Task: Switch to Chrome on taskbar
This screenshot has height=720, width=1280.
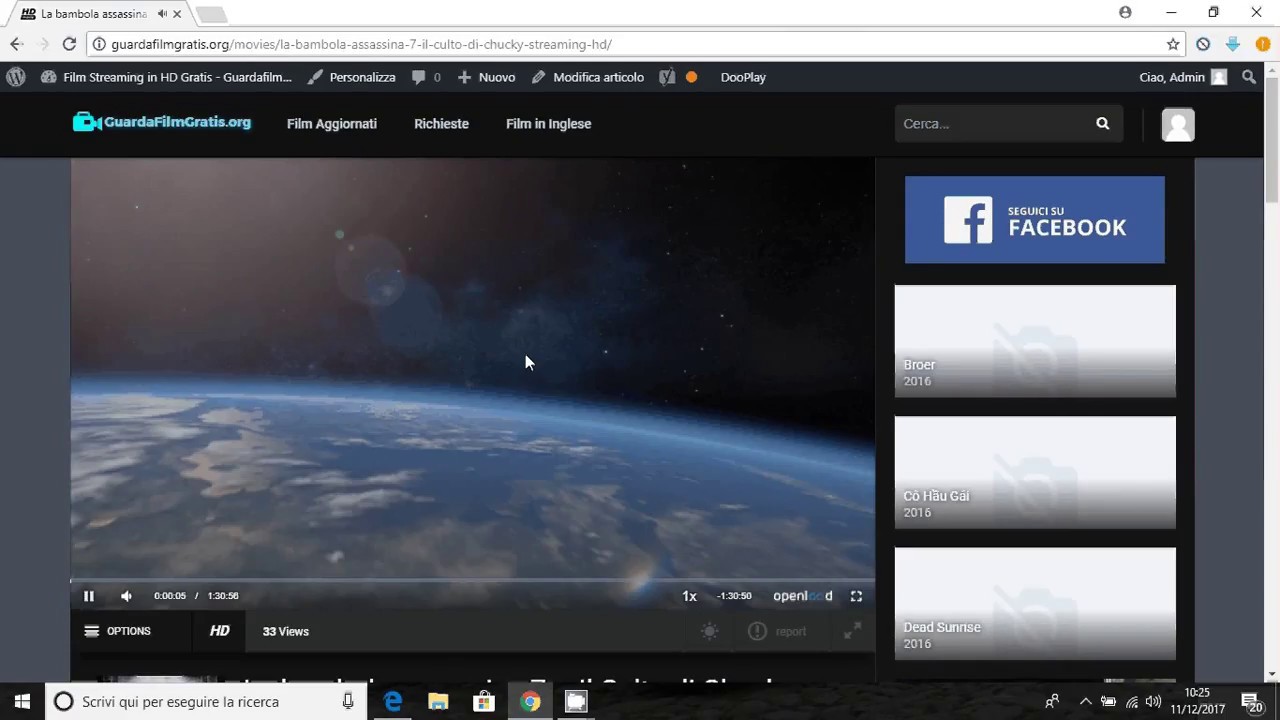Action: point(530,702)
